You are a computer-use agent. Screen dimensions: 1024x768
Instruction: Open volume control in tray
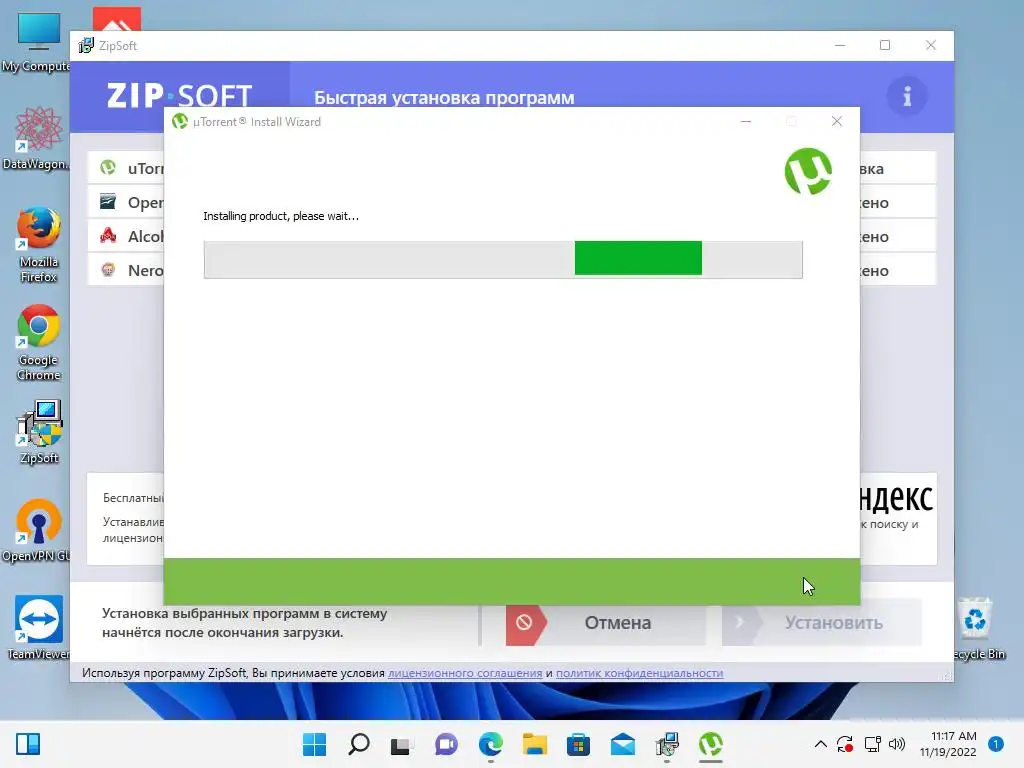click(x=897, y=744)
